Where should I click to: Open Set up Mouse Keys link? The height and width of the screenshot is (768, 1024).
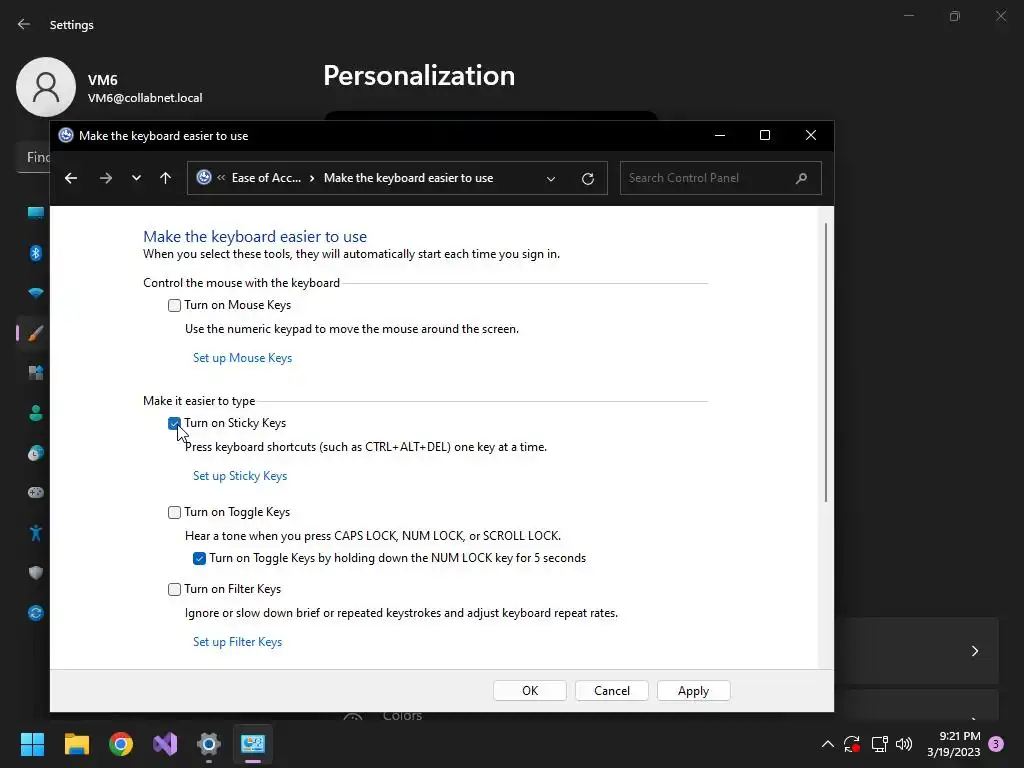[x=242, y=358]
